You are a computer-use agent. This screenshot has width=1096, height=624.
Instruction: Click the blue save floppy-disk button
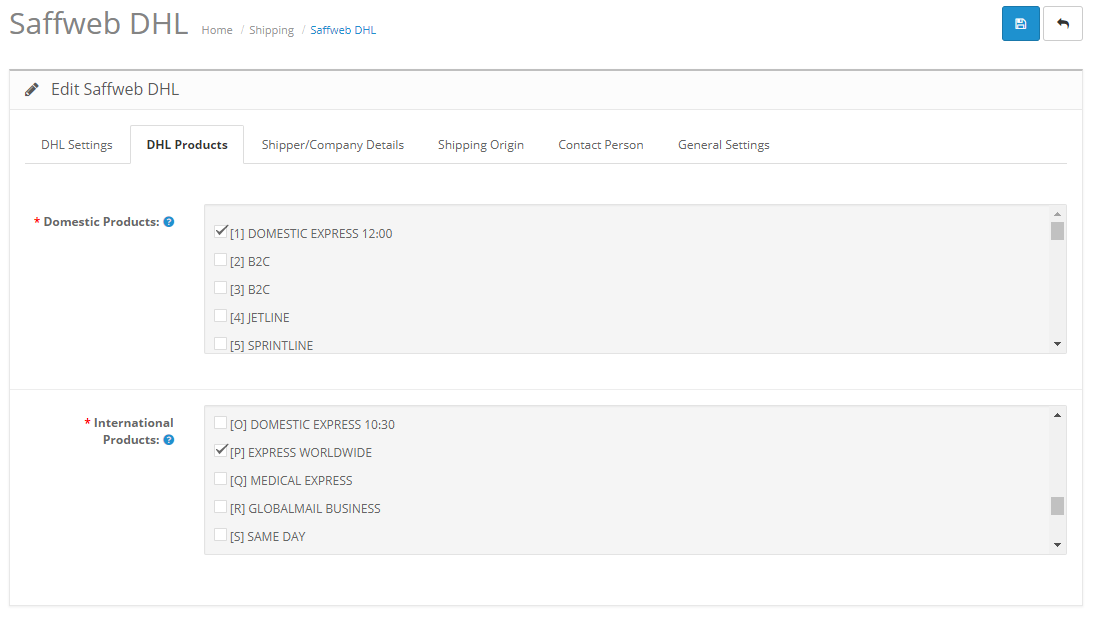point(1021,24)
